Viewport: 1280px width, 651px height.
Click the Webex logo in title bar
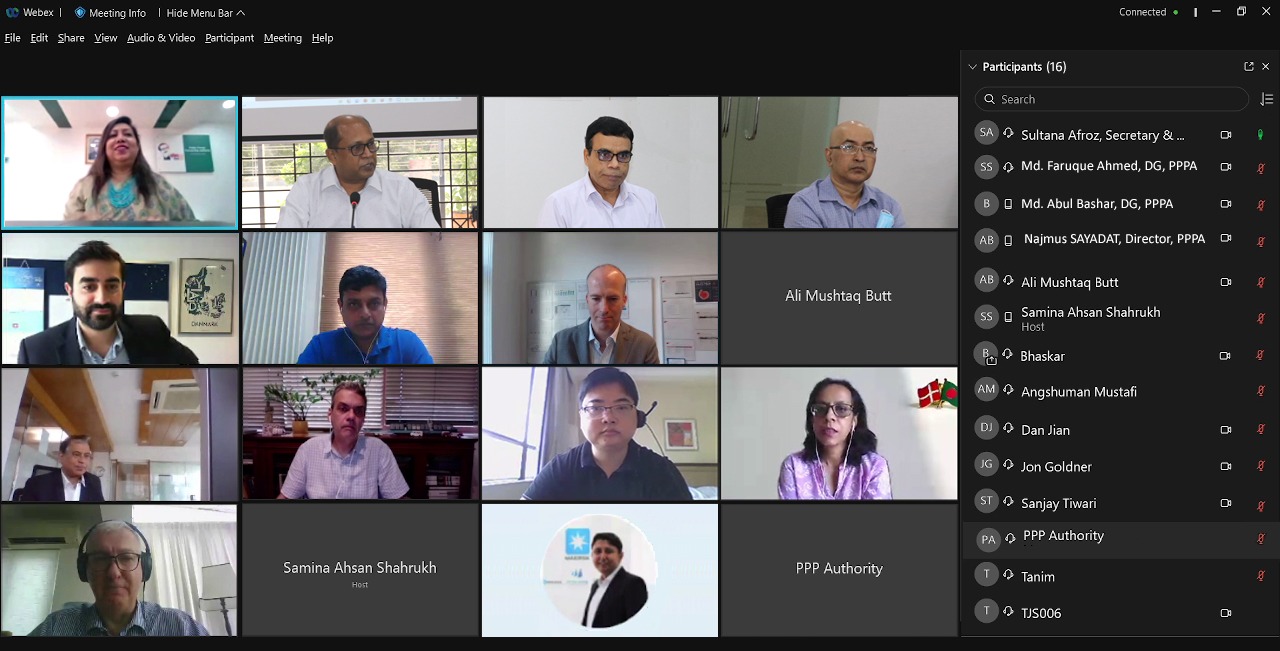point(12,13)
